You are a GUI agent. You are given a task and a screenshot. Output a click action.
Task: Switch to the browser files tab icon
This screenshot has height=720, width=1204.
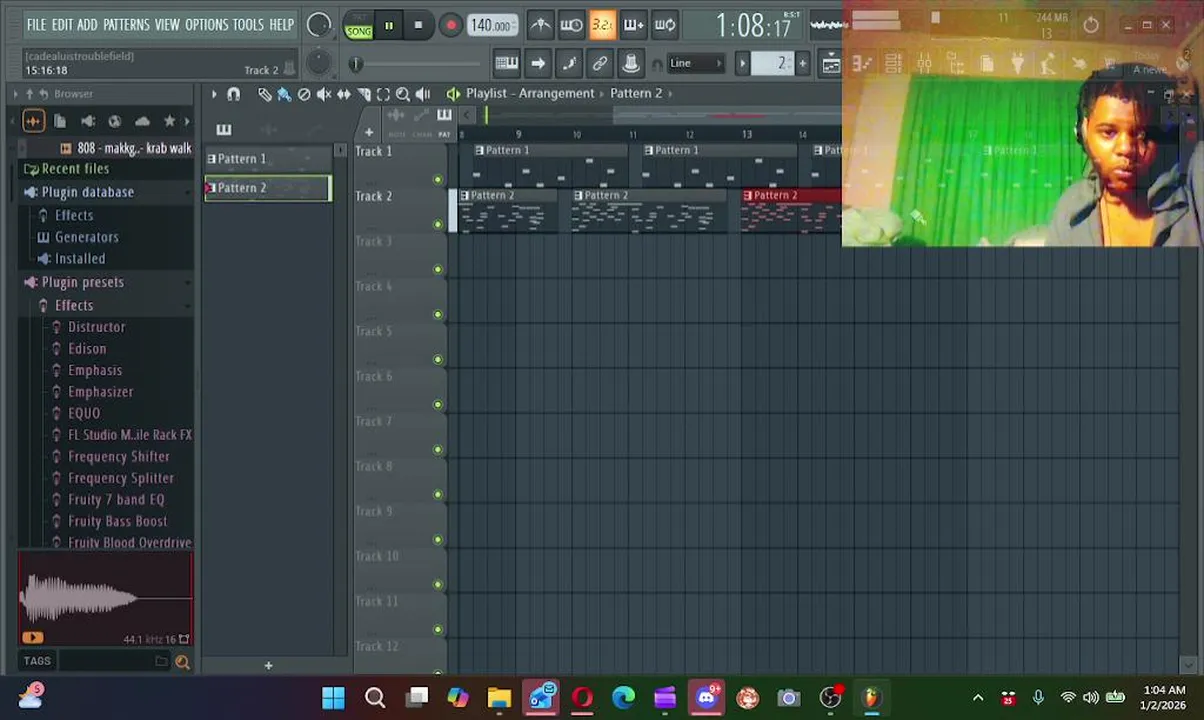coord(60,121)
